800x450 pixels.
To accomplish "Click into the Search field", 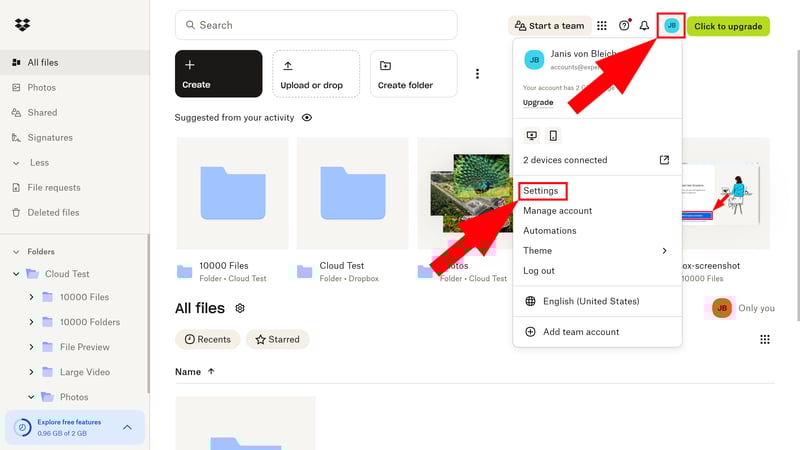I will 316,25.
